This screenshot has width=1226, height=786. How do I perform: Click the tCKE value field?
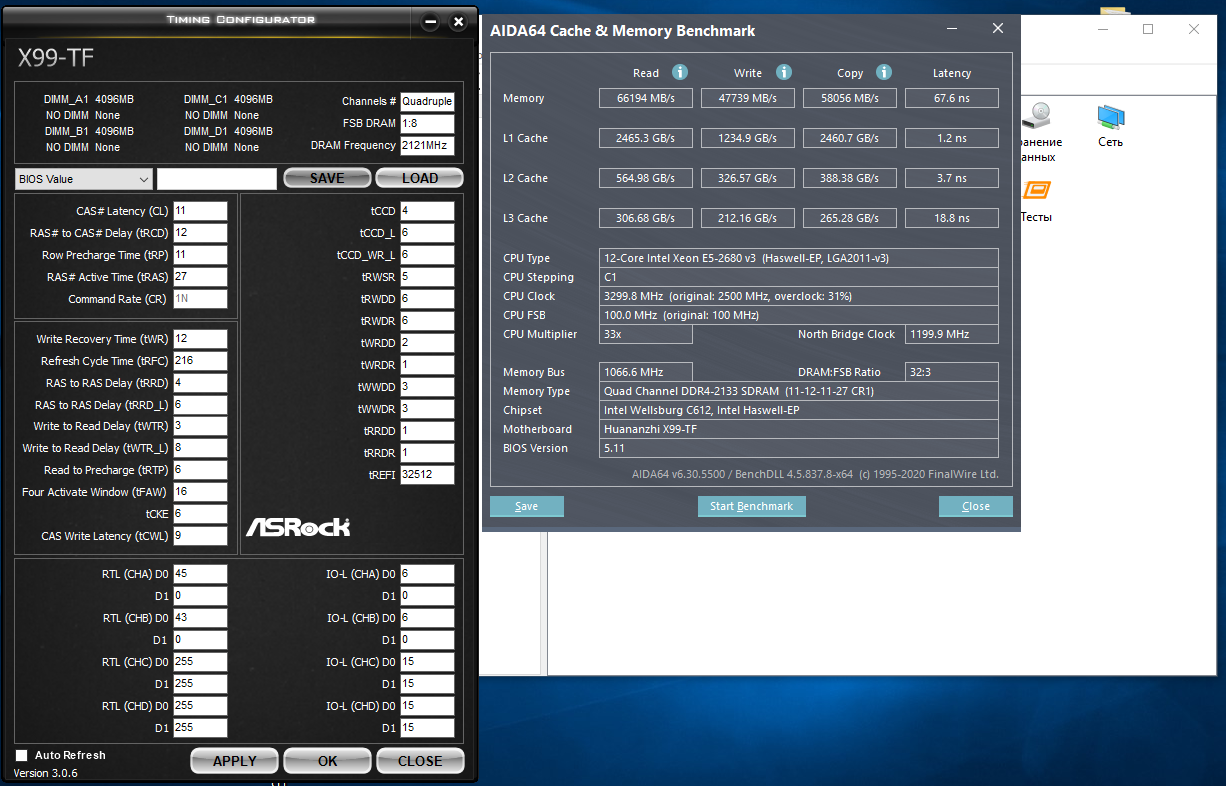(200, 514)
